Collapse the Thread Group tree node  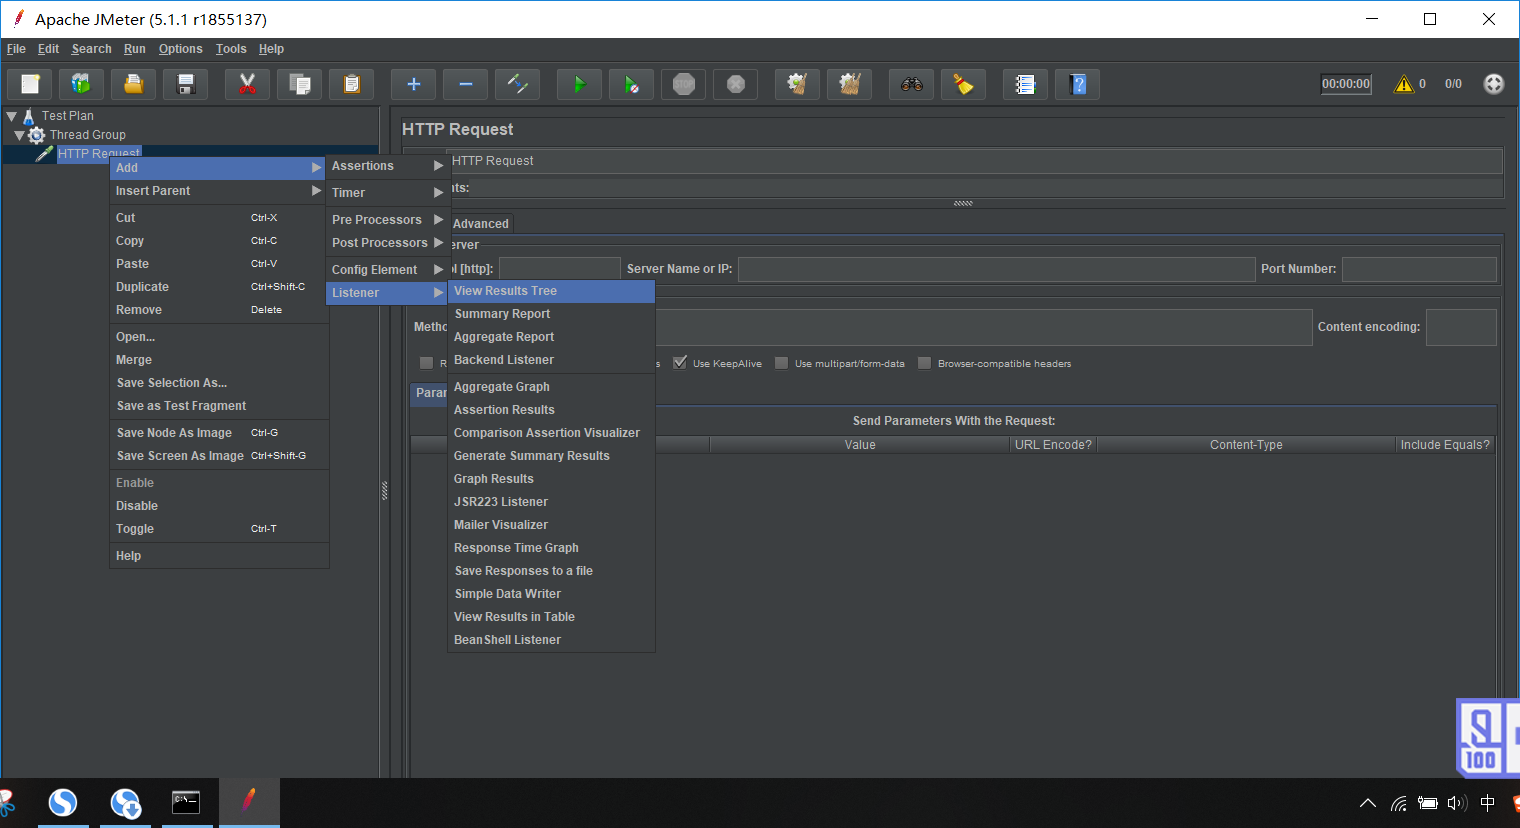19,135
